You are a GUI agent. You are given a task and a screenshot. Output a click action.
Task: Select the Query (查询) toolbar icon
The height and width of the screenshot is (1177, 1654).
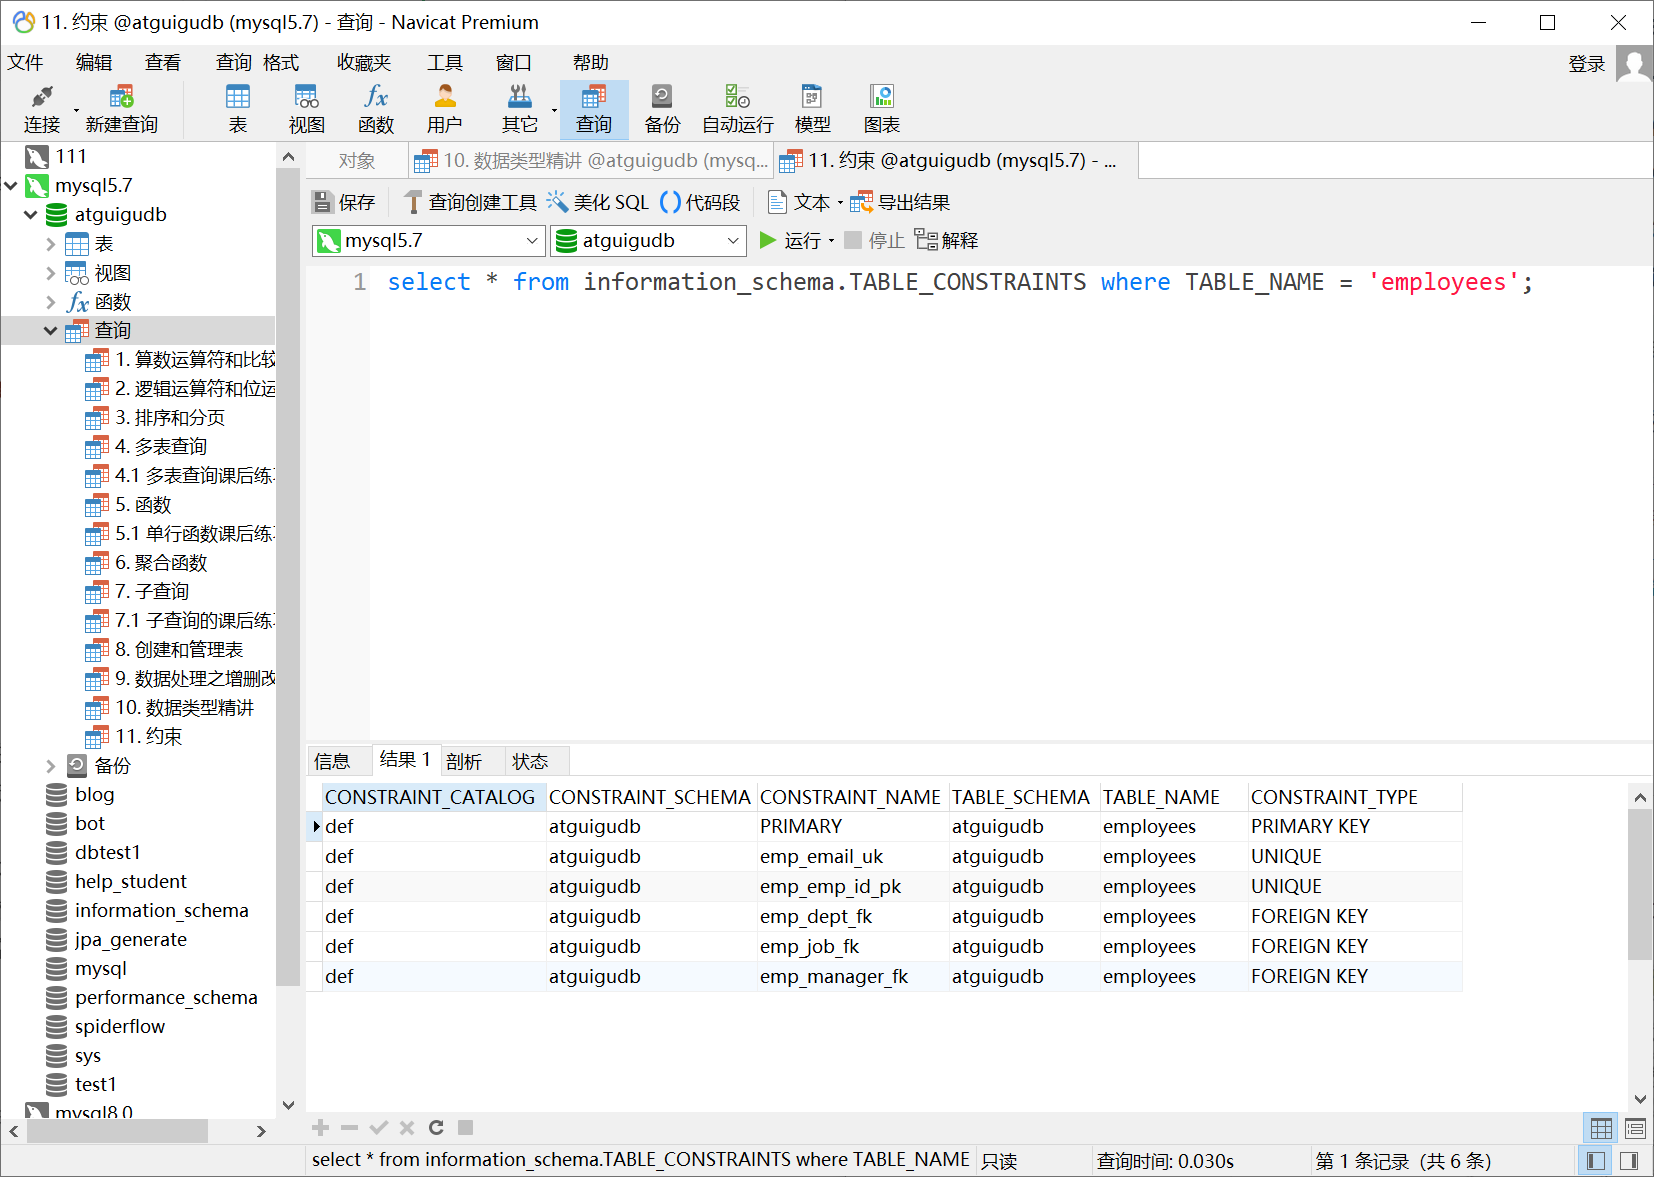(x=594, y=109)
